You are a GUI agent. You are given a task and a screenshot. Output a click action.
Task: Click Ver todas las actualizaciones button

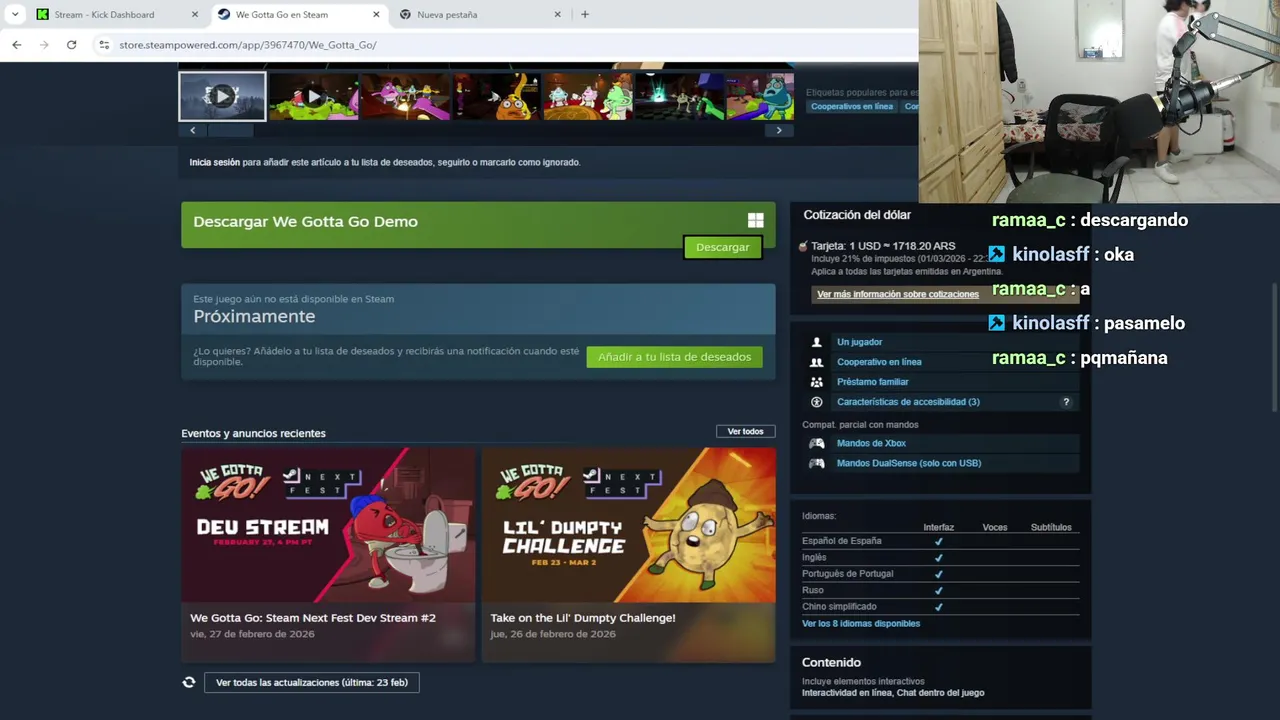coord(312,682)
